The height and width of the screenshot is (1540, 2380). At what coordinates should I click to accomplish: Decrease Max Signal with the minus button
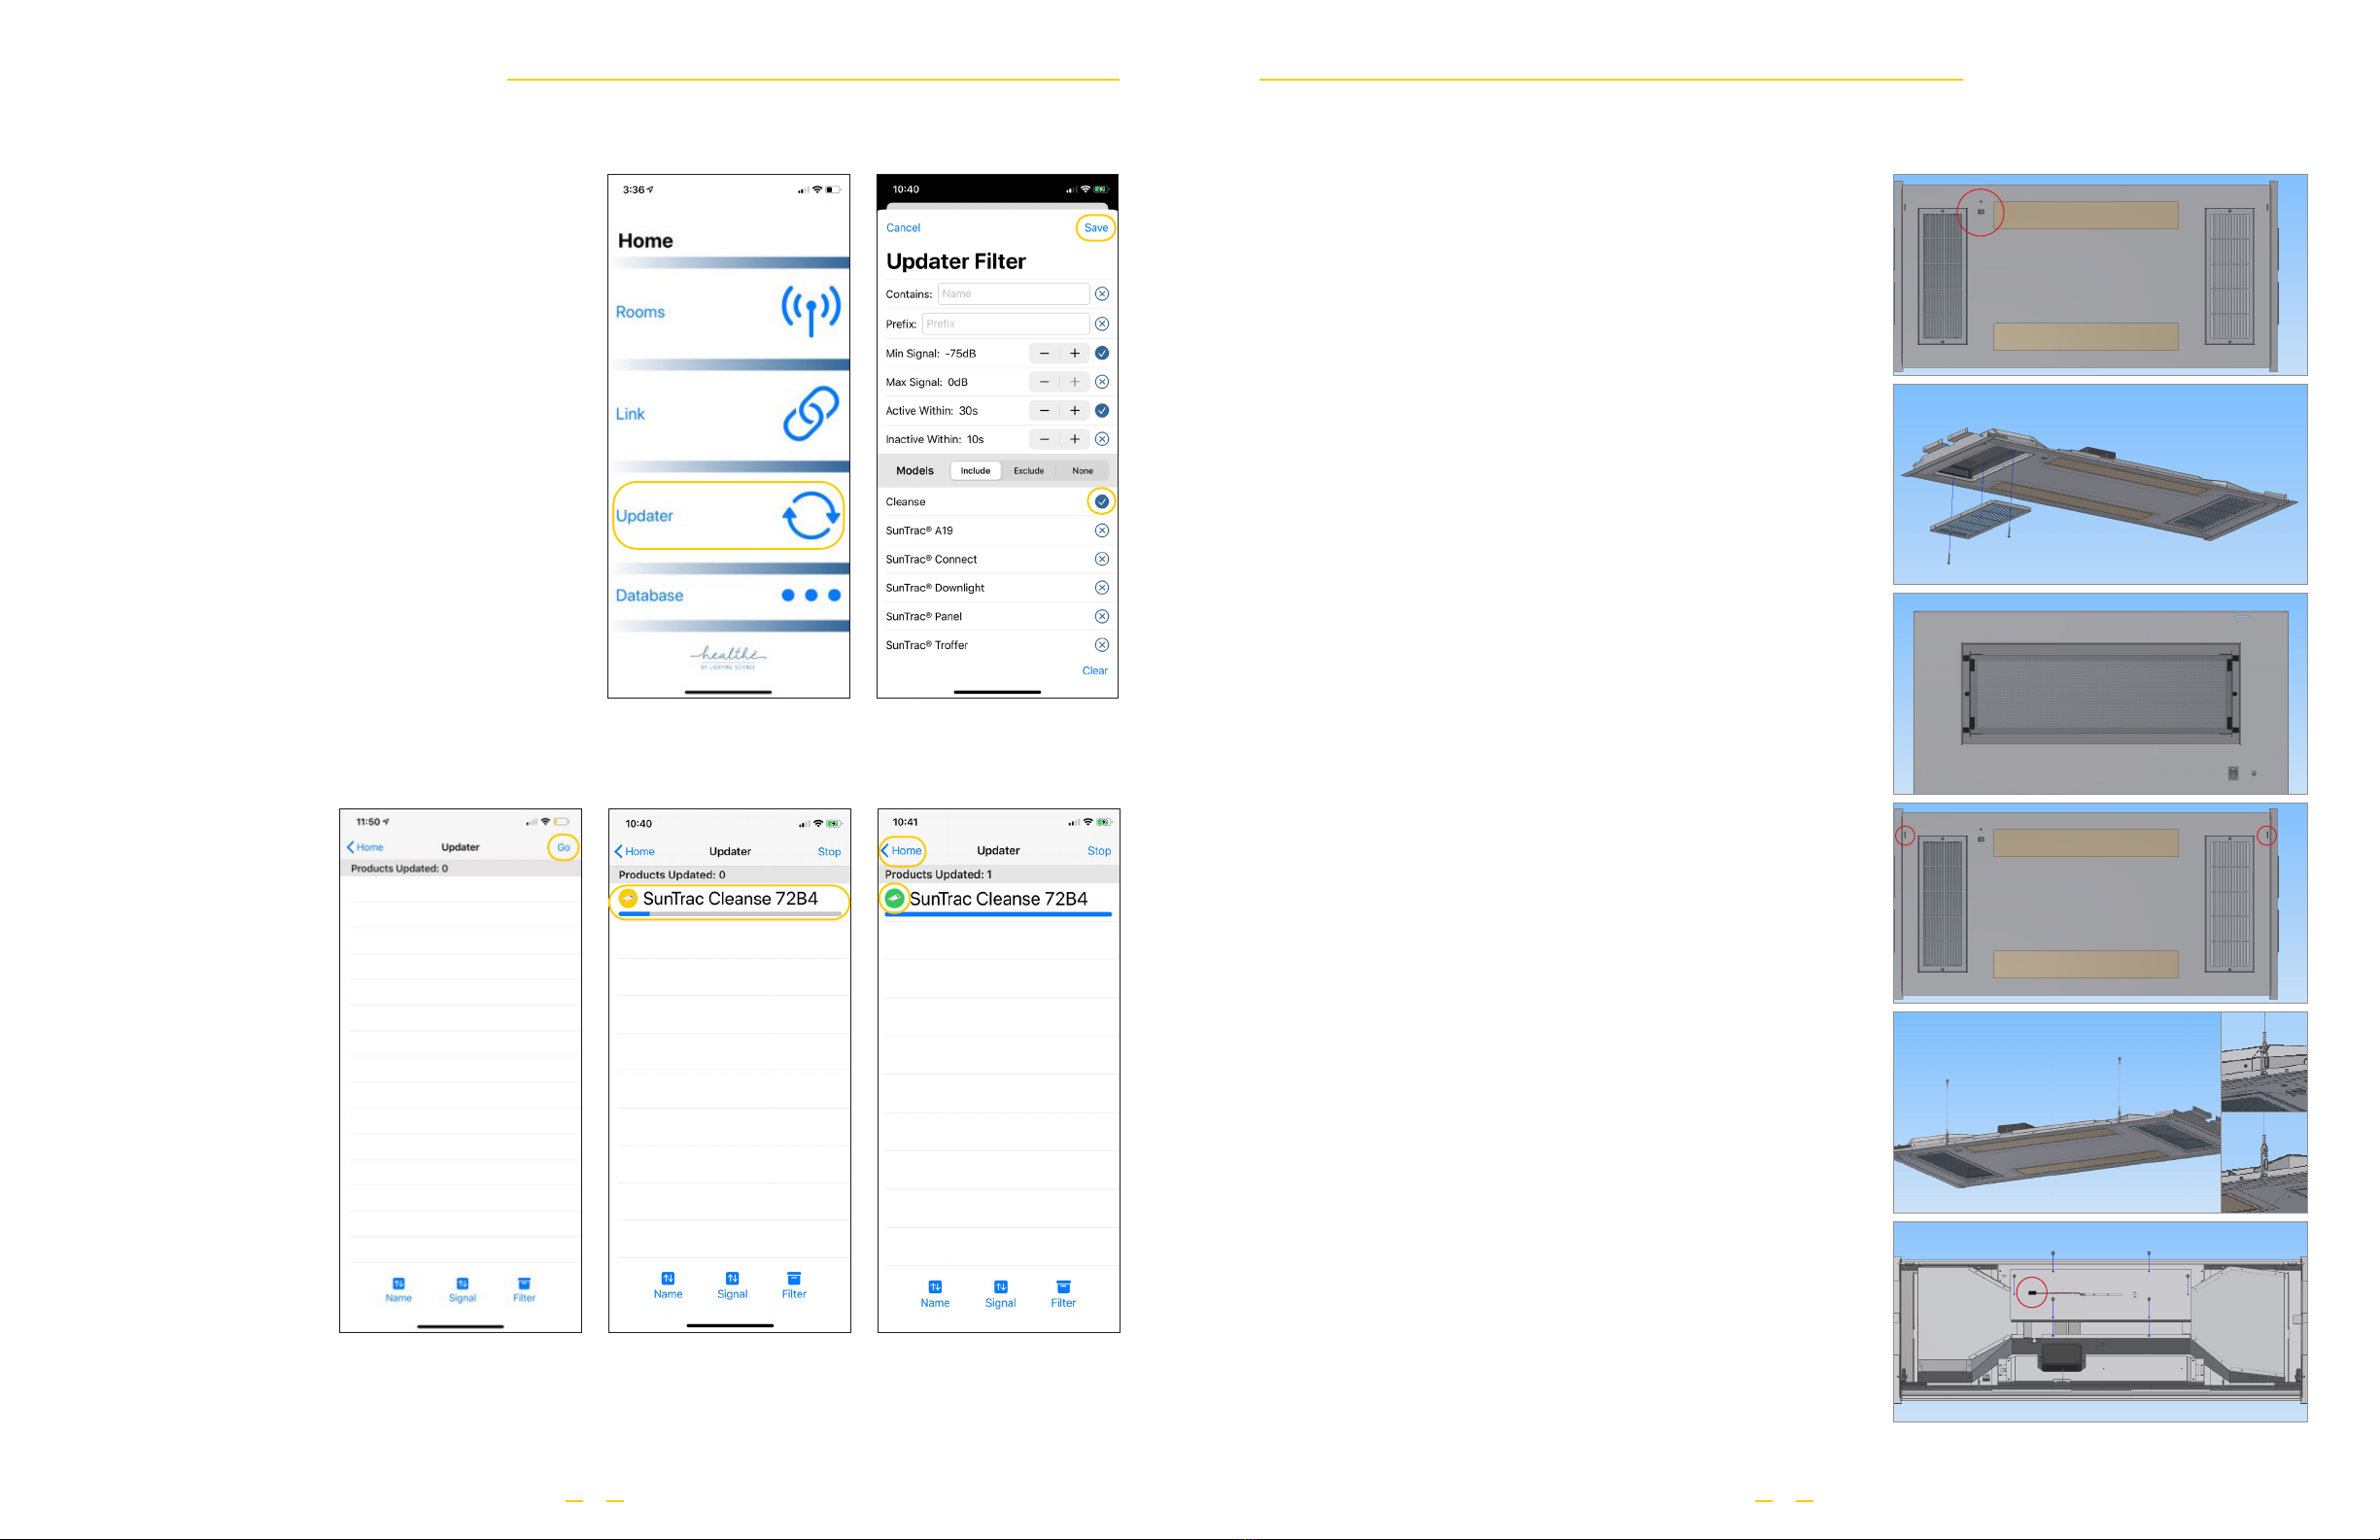tap(1044, 382)
